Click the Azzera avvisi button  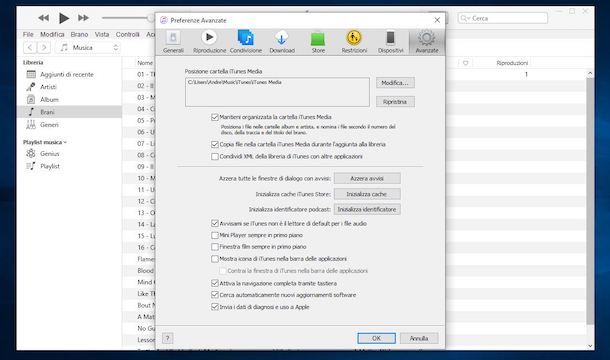pyautogui.click(x=367, y=178)
